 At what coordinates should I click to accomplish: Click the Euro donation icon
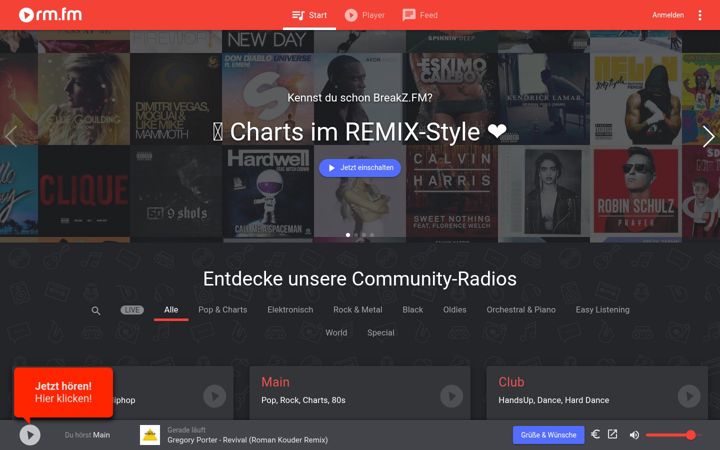pyautogui.click(x=596, y=434)
